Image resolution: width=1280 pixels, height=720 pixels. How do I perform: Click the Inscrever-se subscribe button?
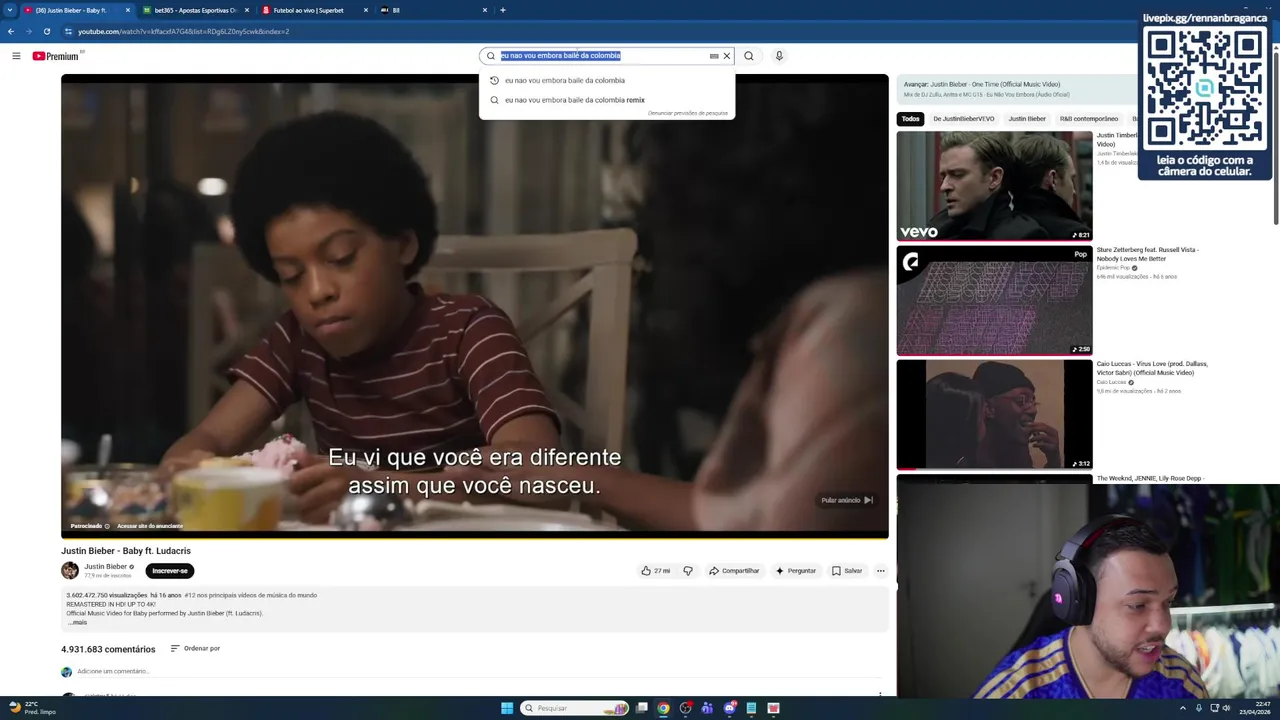click(170, 571)
